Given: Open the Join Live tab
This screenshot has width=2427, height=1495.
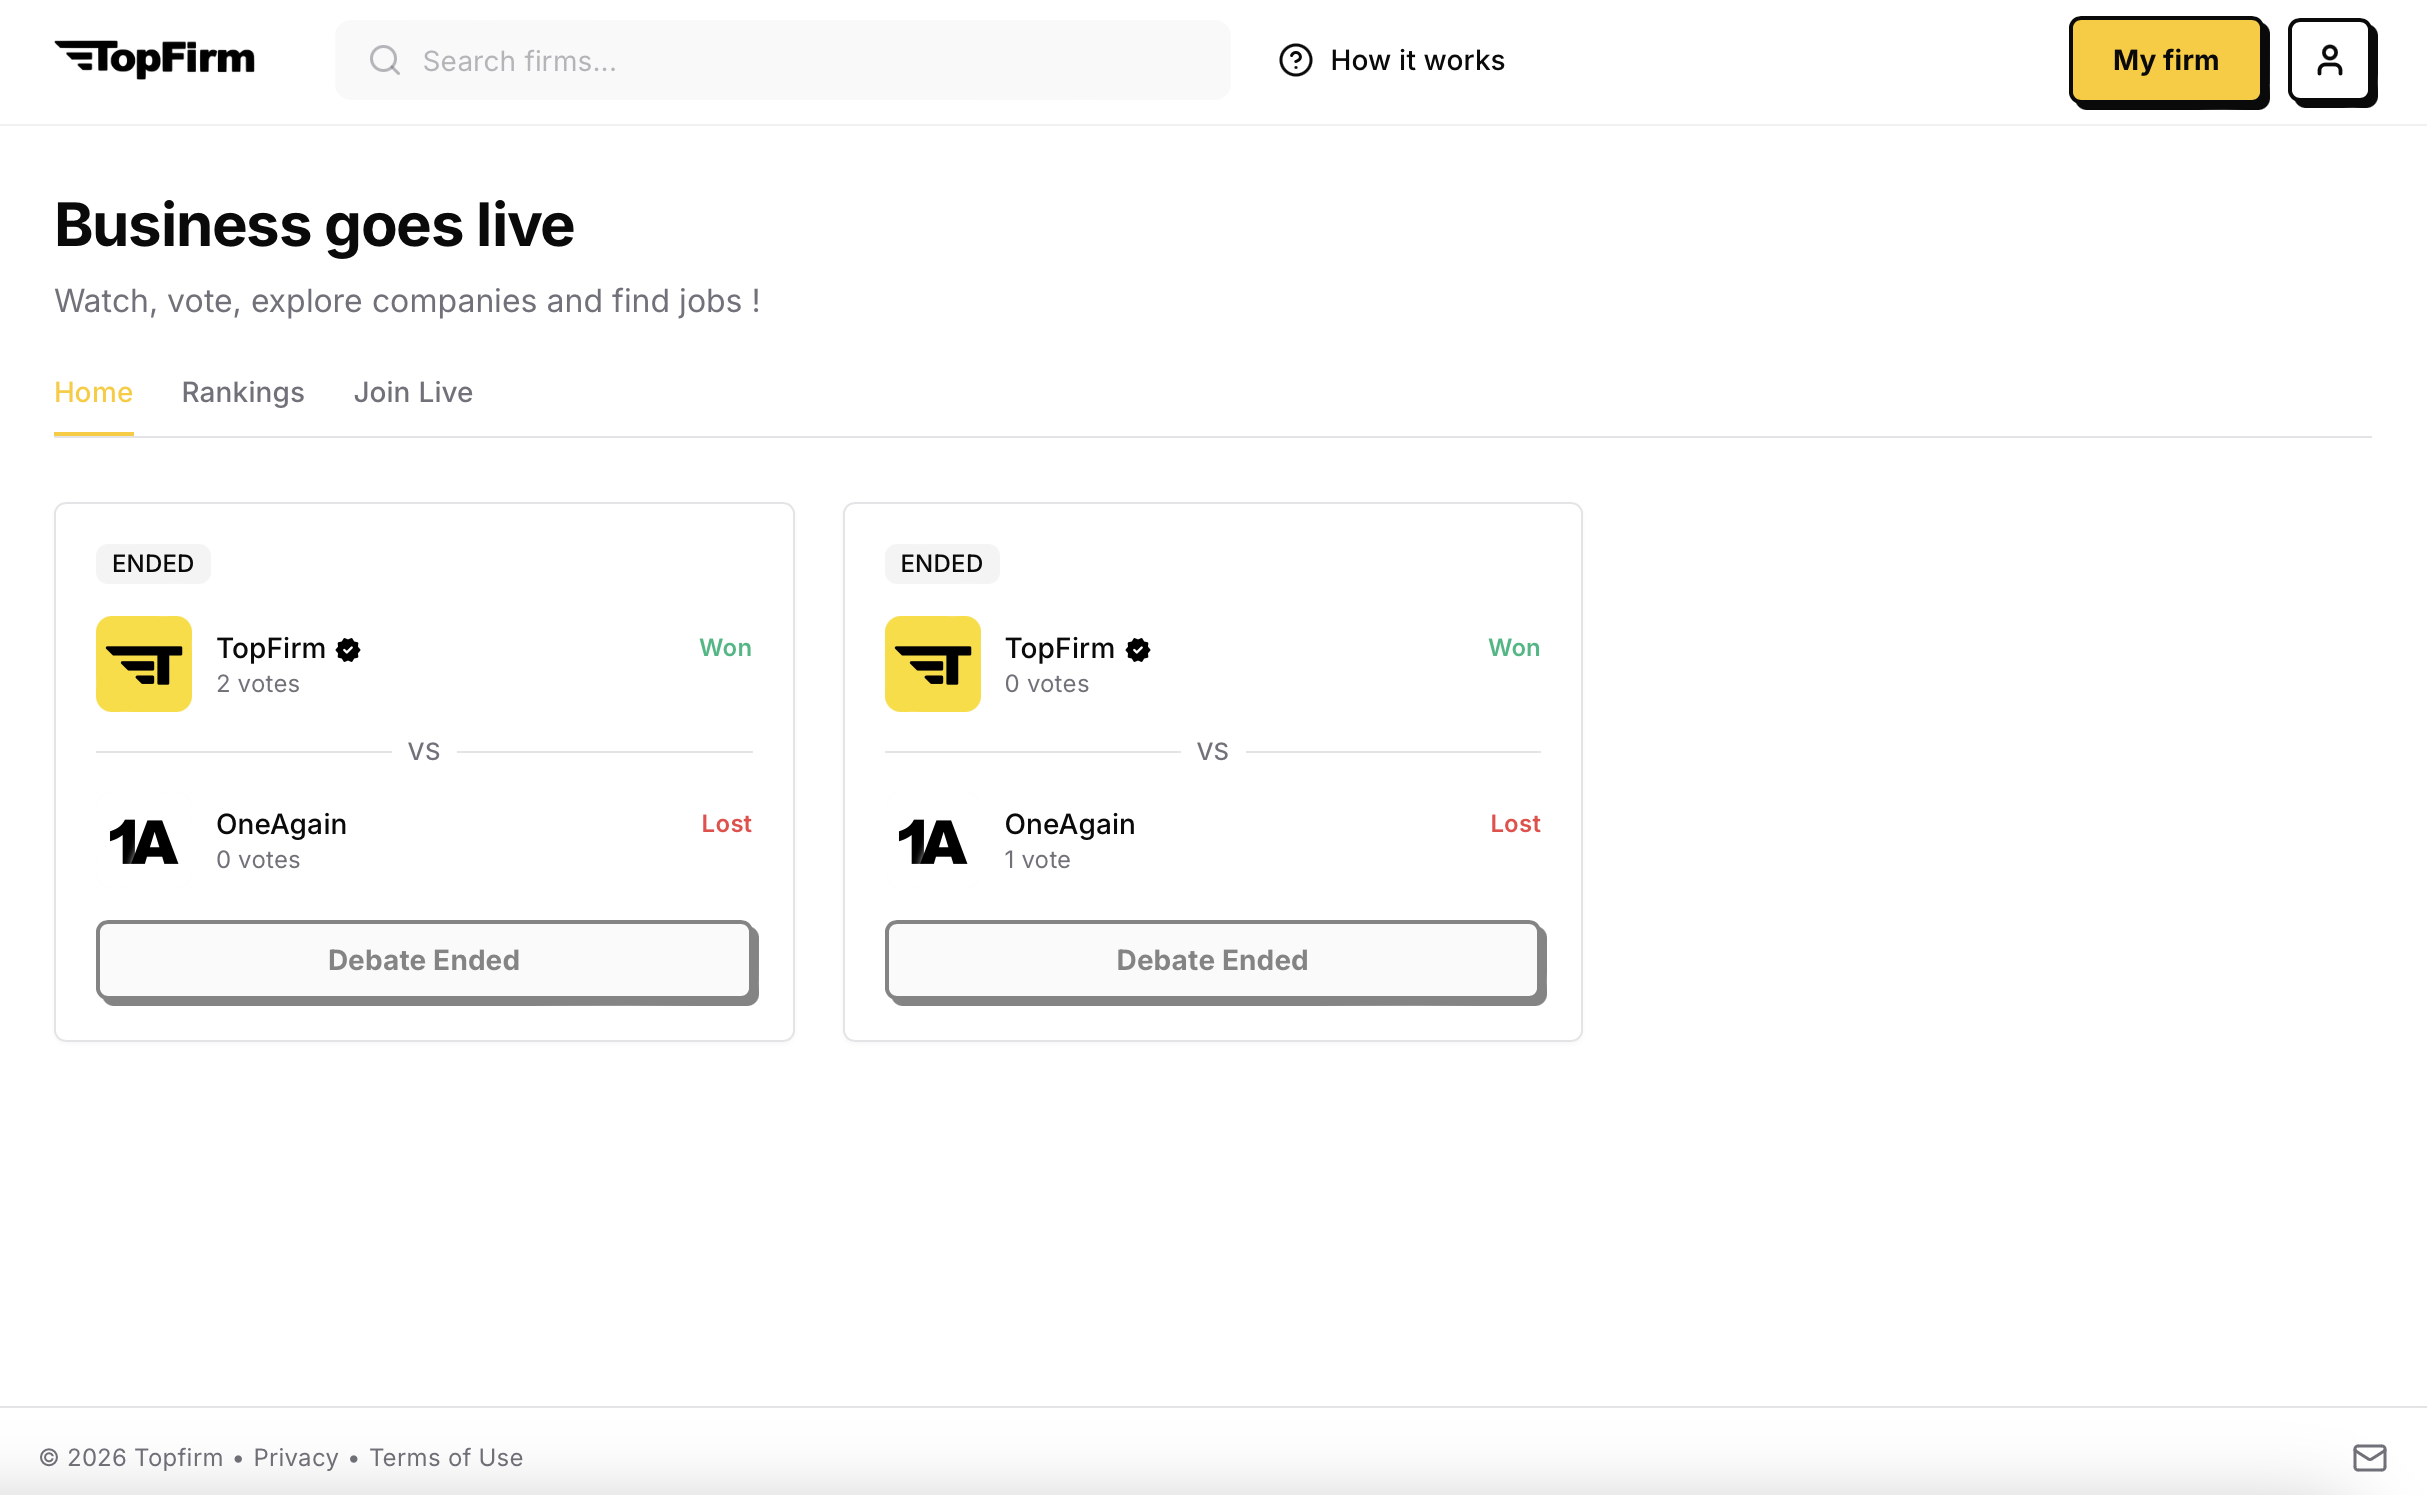Looking at the screenshot, I should point(413,392).
